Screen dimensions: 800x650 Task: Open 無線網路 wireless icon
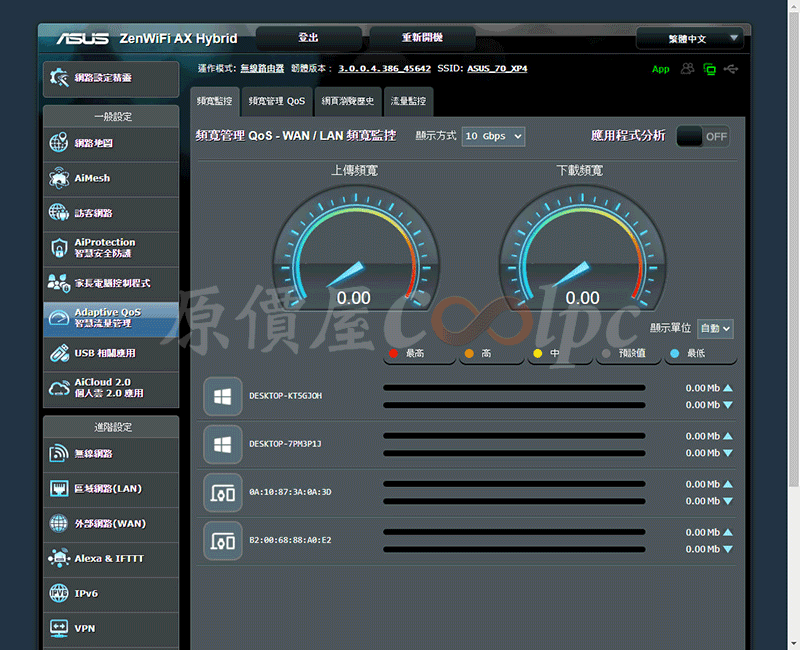pyautogui.click(x=59, y=453)
